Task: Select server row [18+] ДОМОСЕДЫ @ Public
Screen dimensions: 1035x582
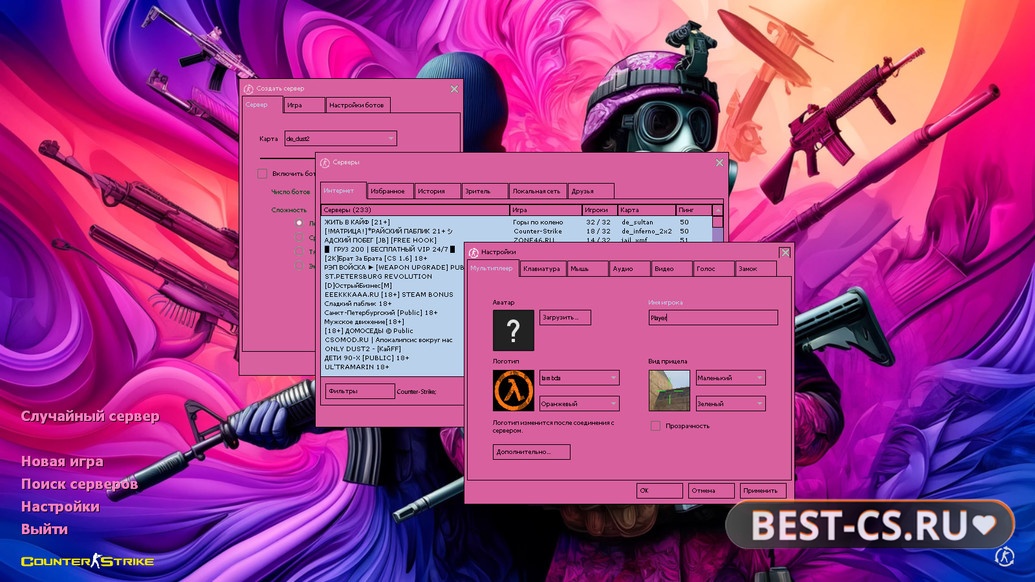Action: 393,331
